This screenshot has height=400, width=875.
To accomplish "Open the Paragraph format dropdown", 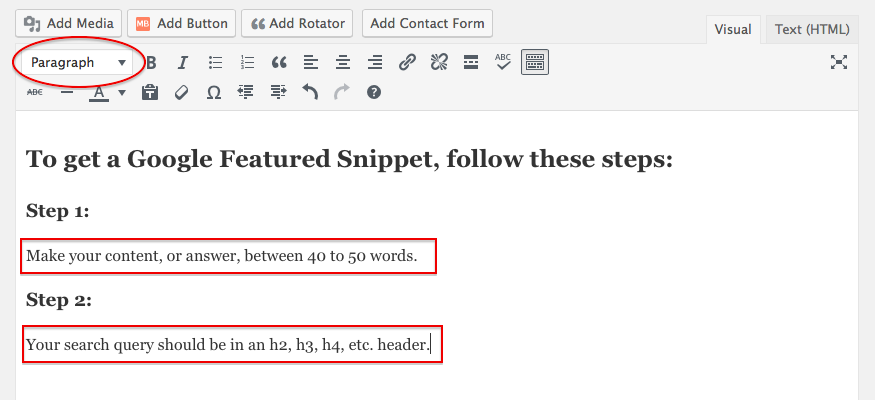I will pos(77,62).
